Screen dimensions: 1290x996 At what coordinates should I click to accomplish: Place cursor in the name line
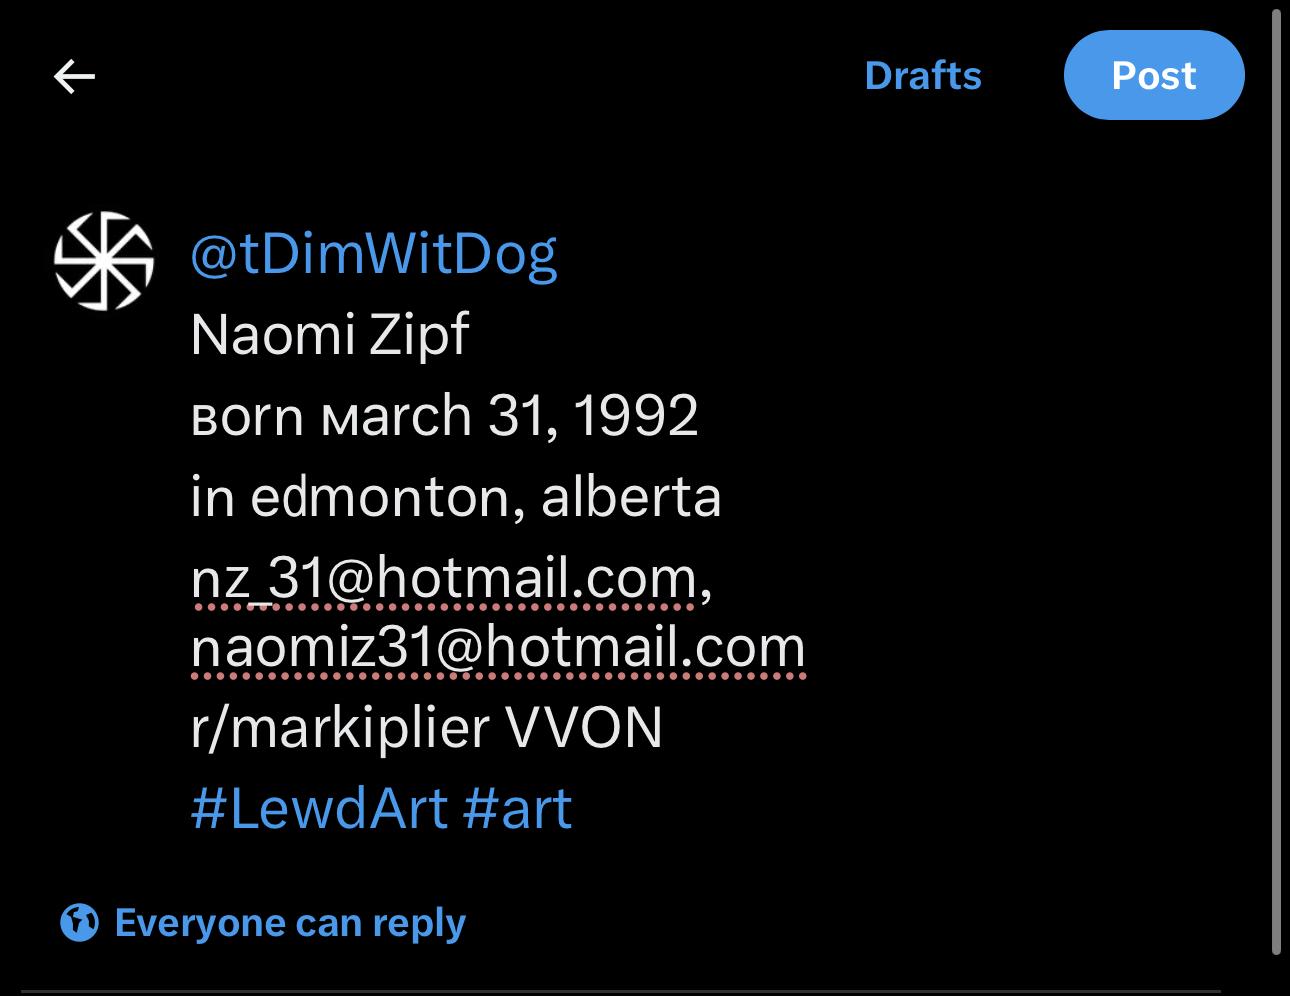[x=329, y=334]
